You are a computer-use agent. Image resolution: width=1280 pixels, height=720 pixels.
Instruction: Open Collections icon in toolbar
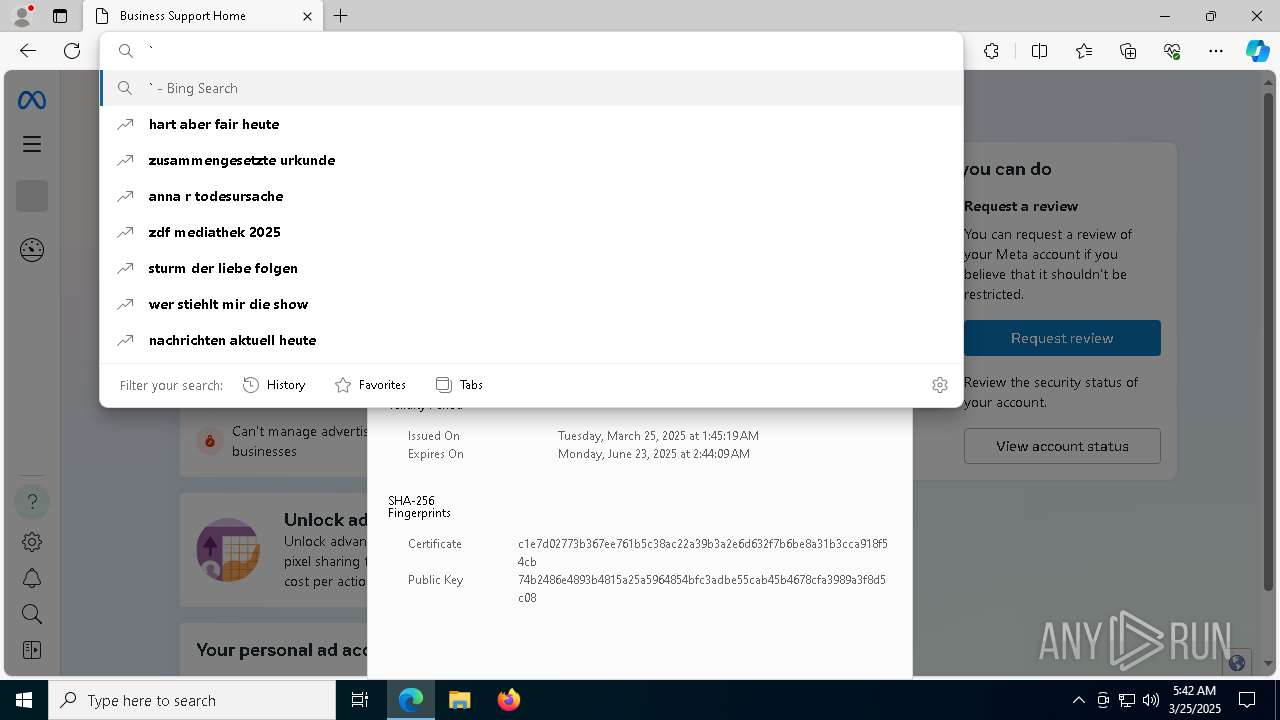1128,51
